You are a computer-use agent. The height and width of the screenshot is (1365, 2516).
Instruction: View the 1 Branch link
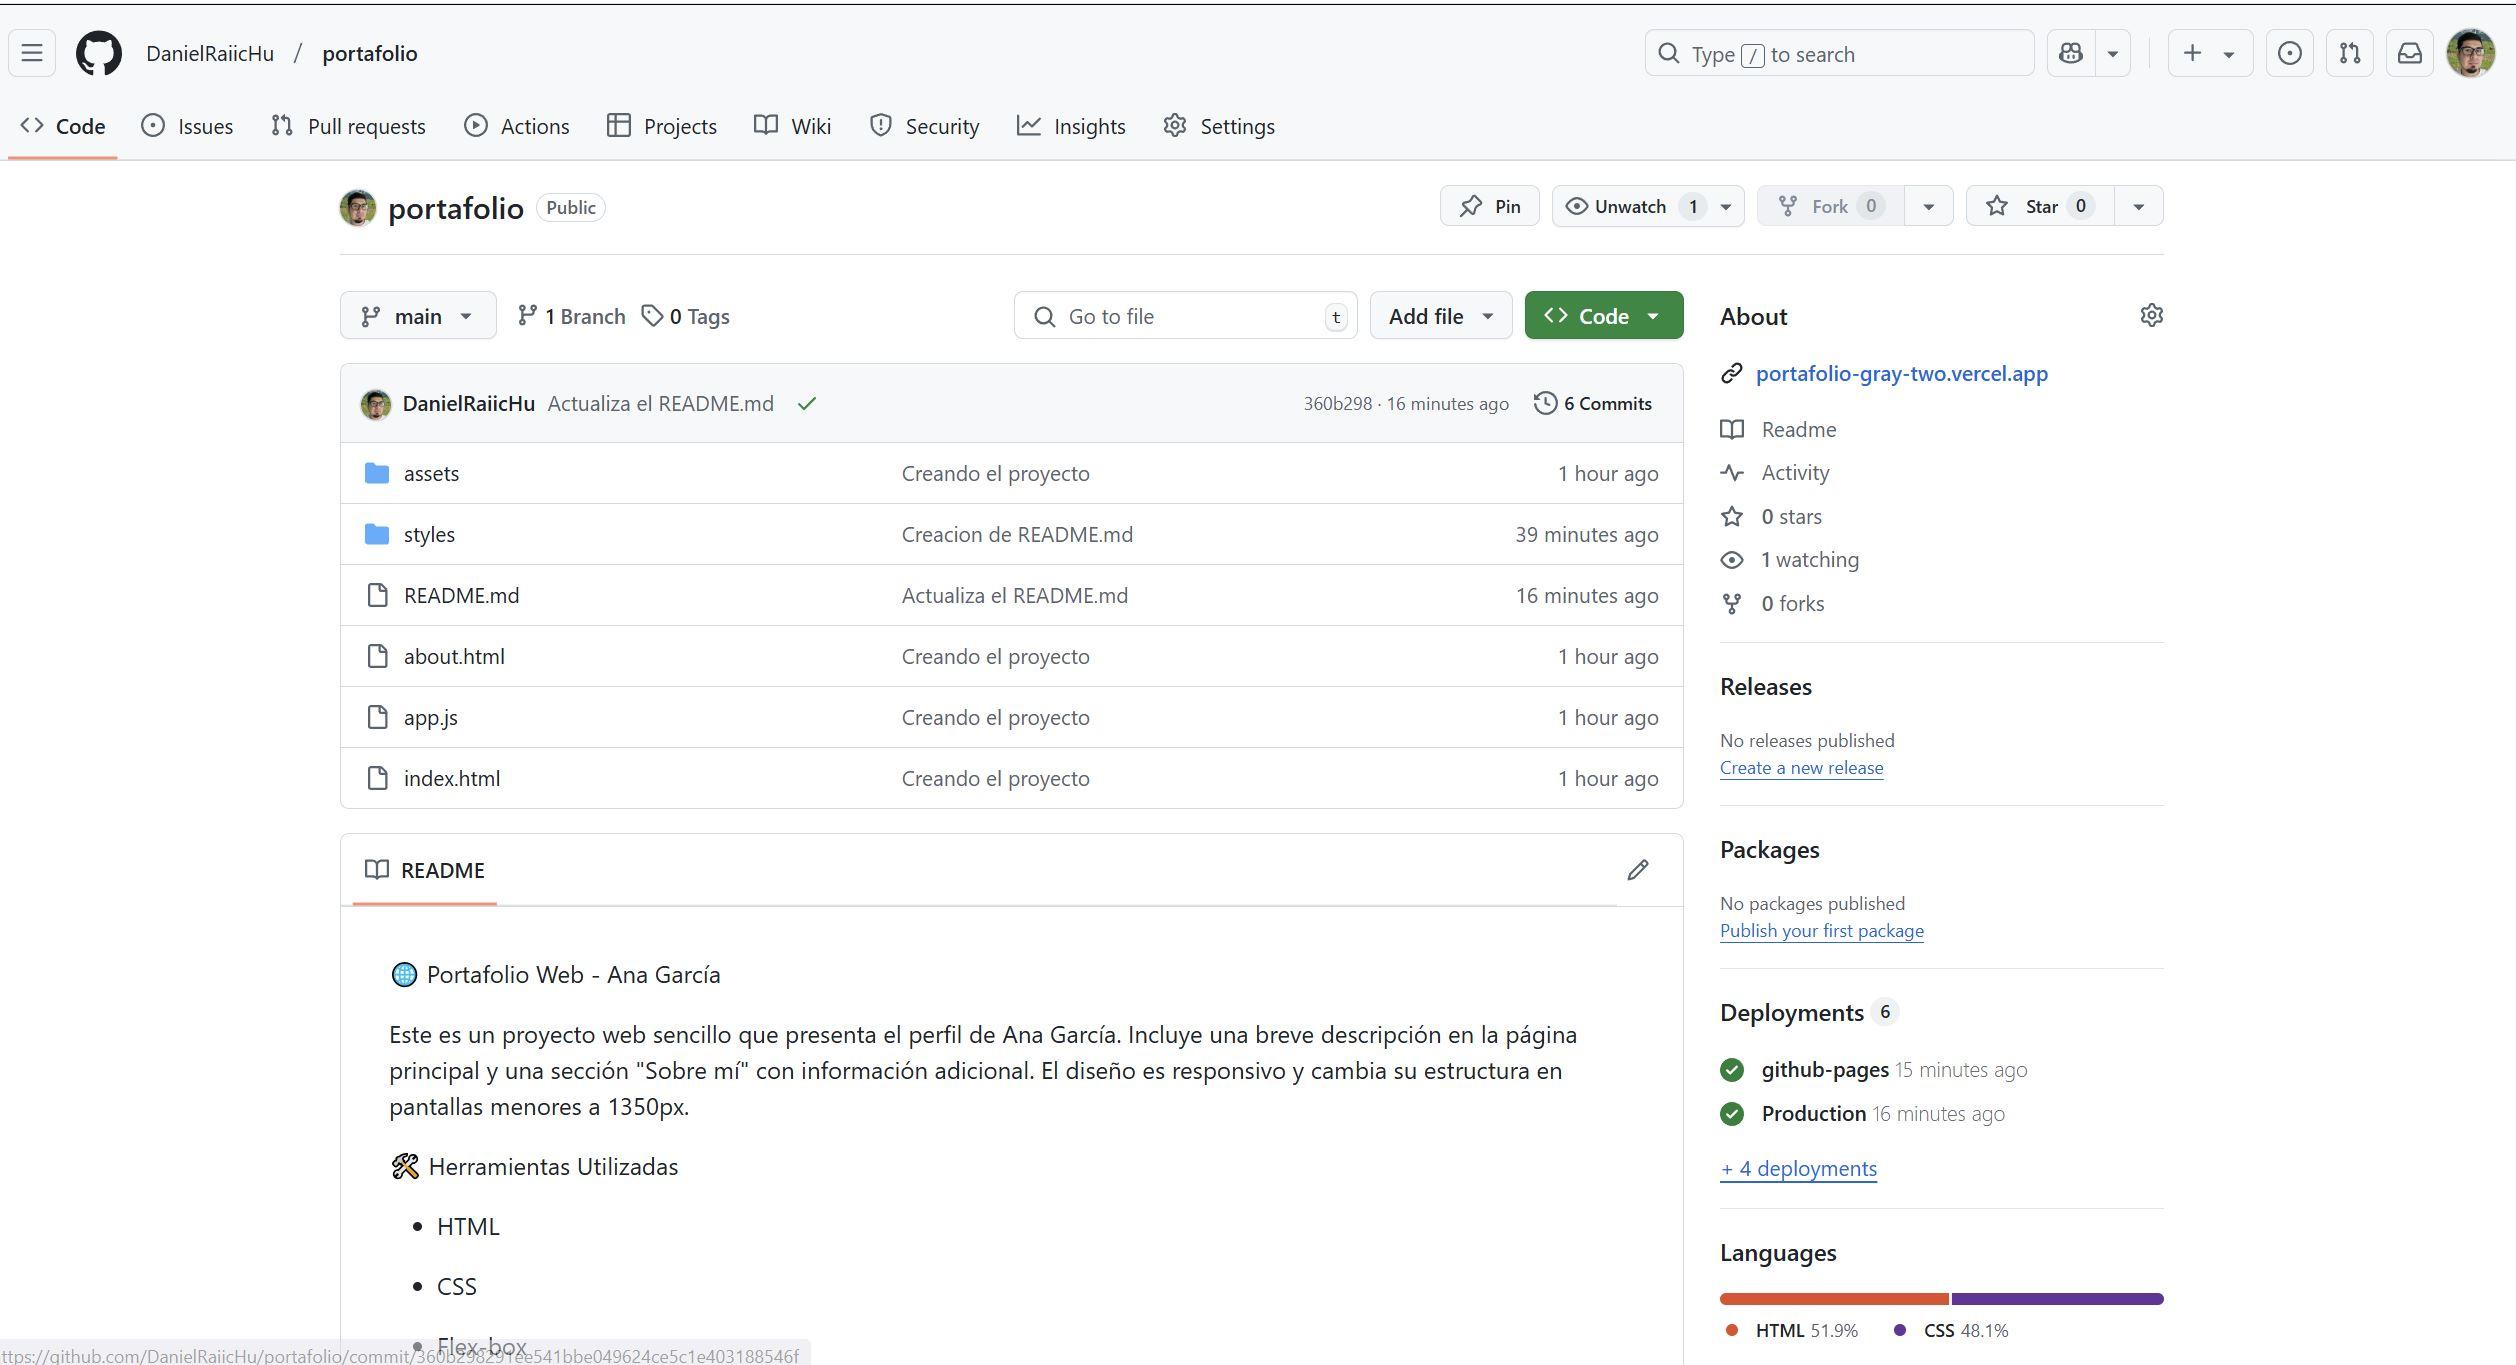coord(571,316)
